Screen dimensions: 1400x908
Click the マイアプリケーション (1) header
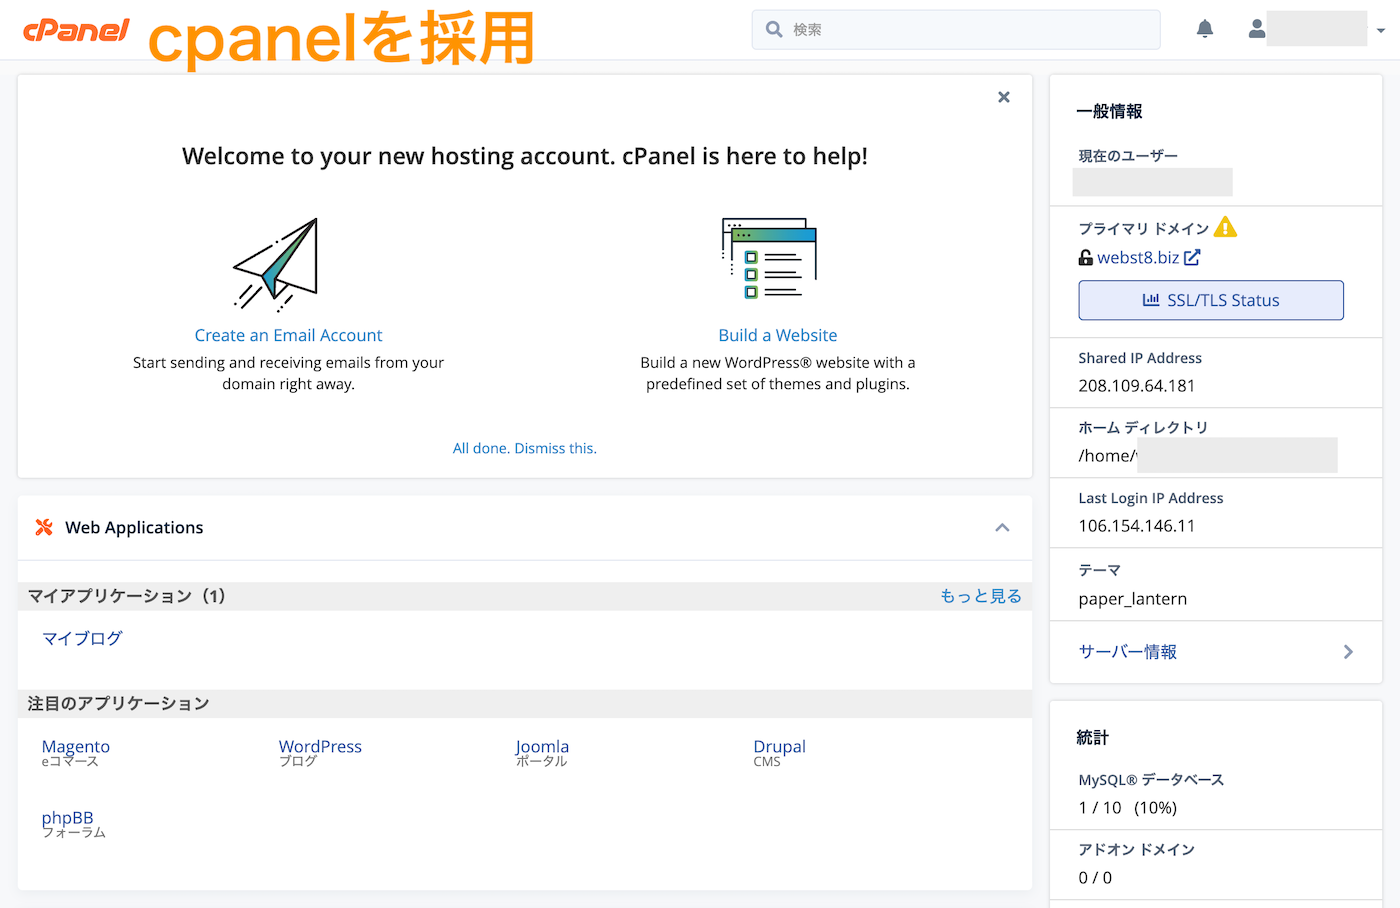coord(127,596)
